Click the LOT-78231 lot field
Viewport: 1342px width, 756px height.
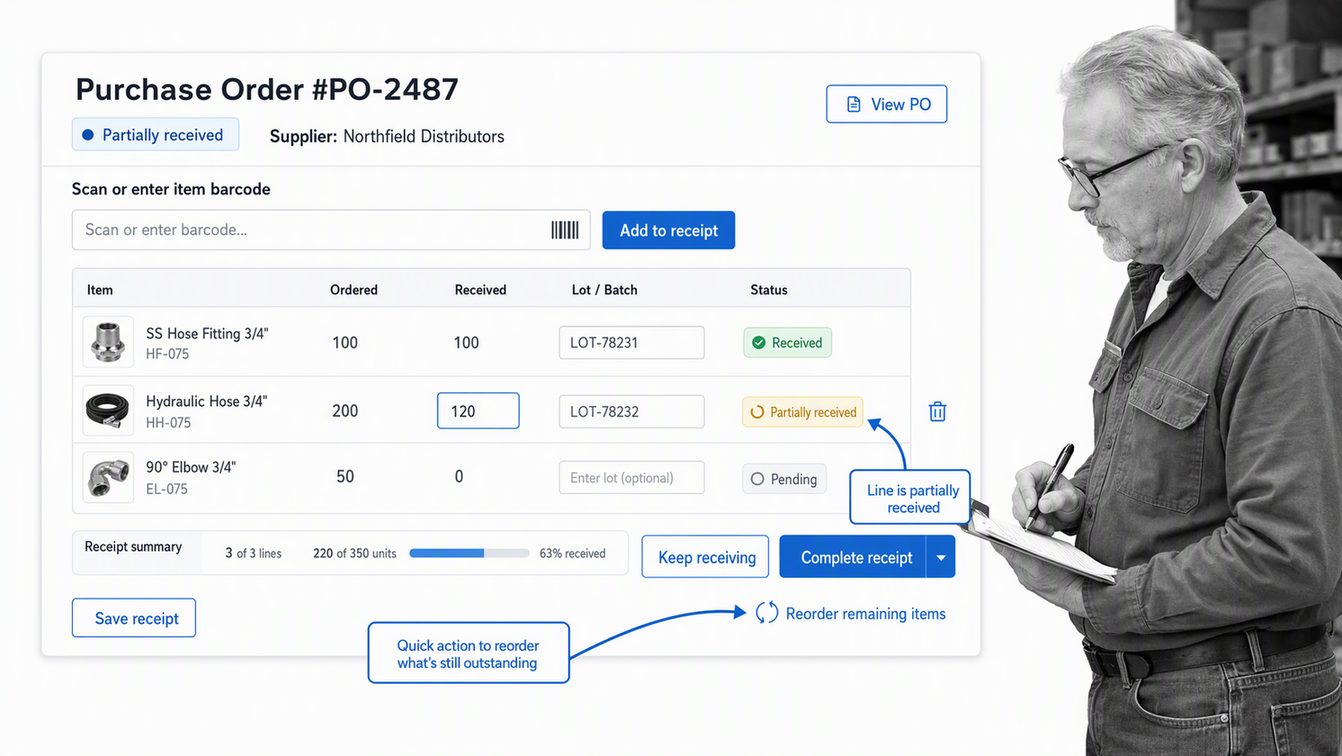coord(631,342)
